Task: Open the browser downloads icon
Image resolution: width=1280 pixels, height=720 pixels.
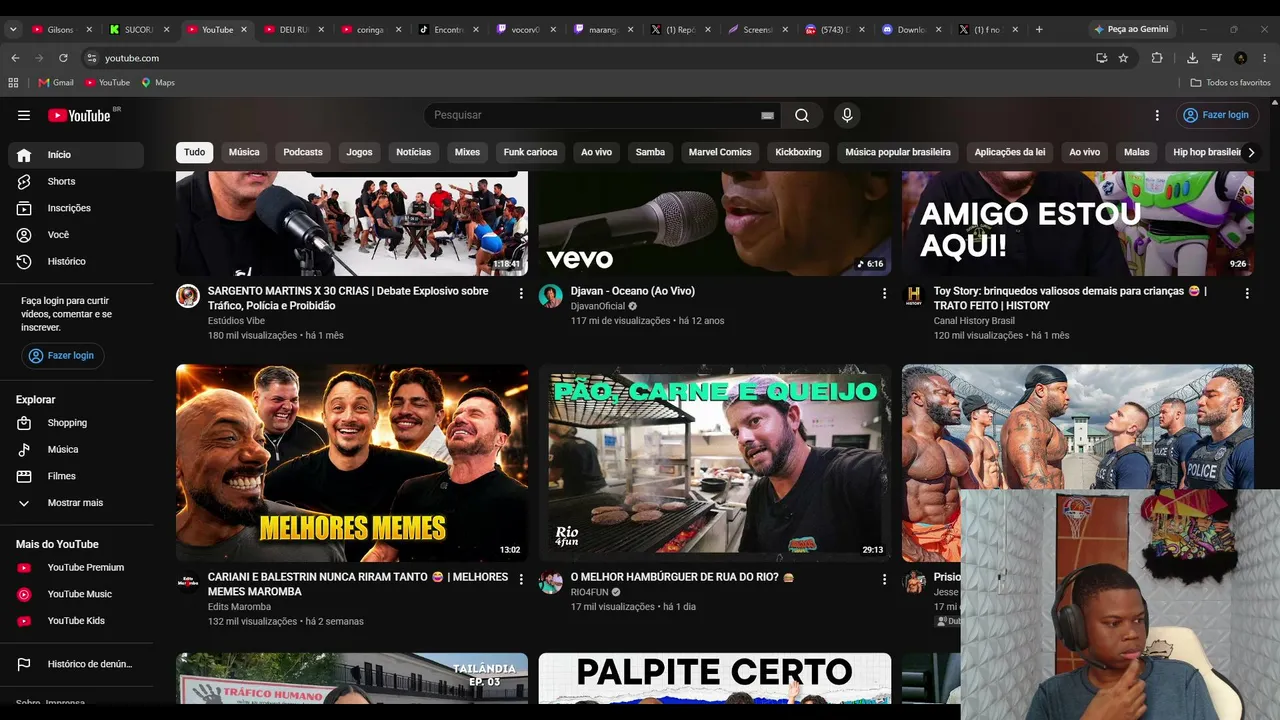Action: click(x=1192, y=58)
